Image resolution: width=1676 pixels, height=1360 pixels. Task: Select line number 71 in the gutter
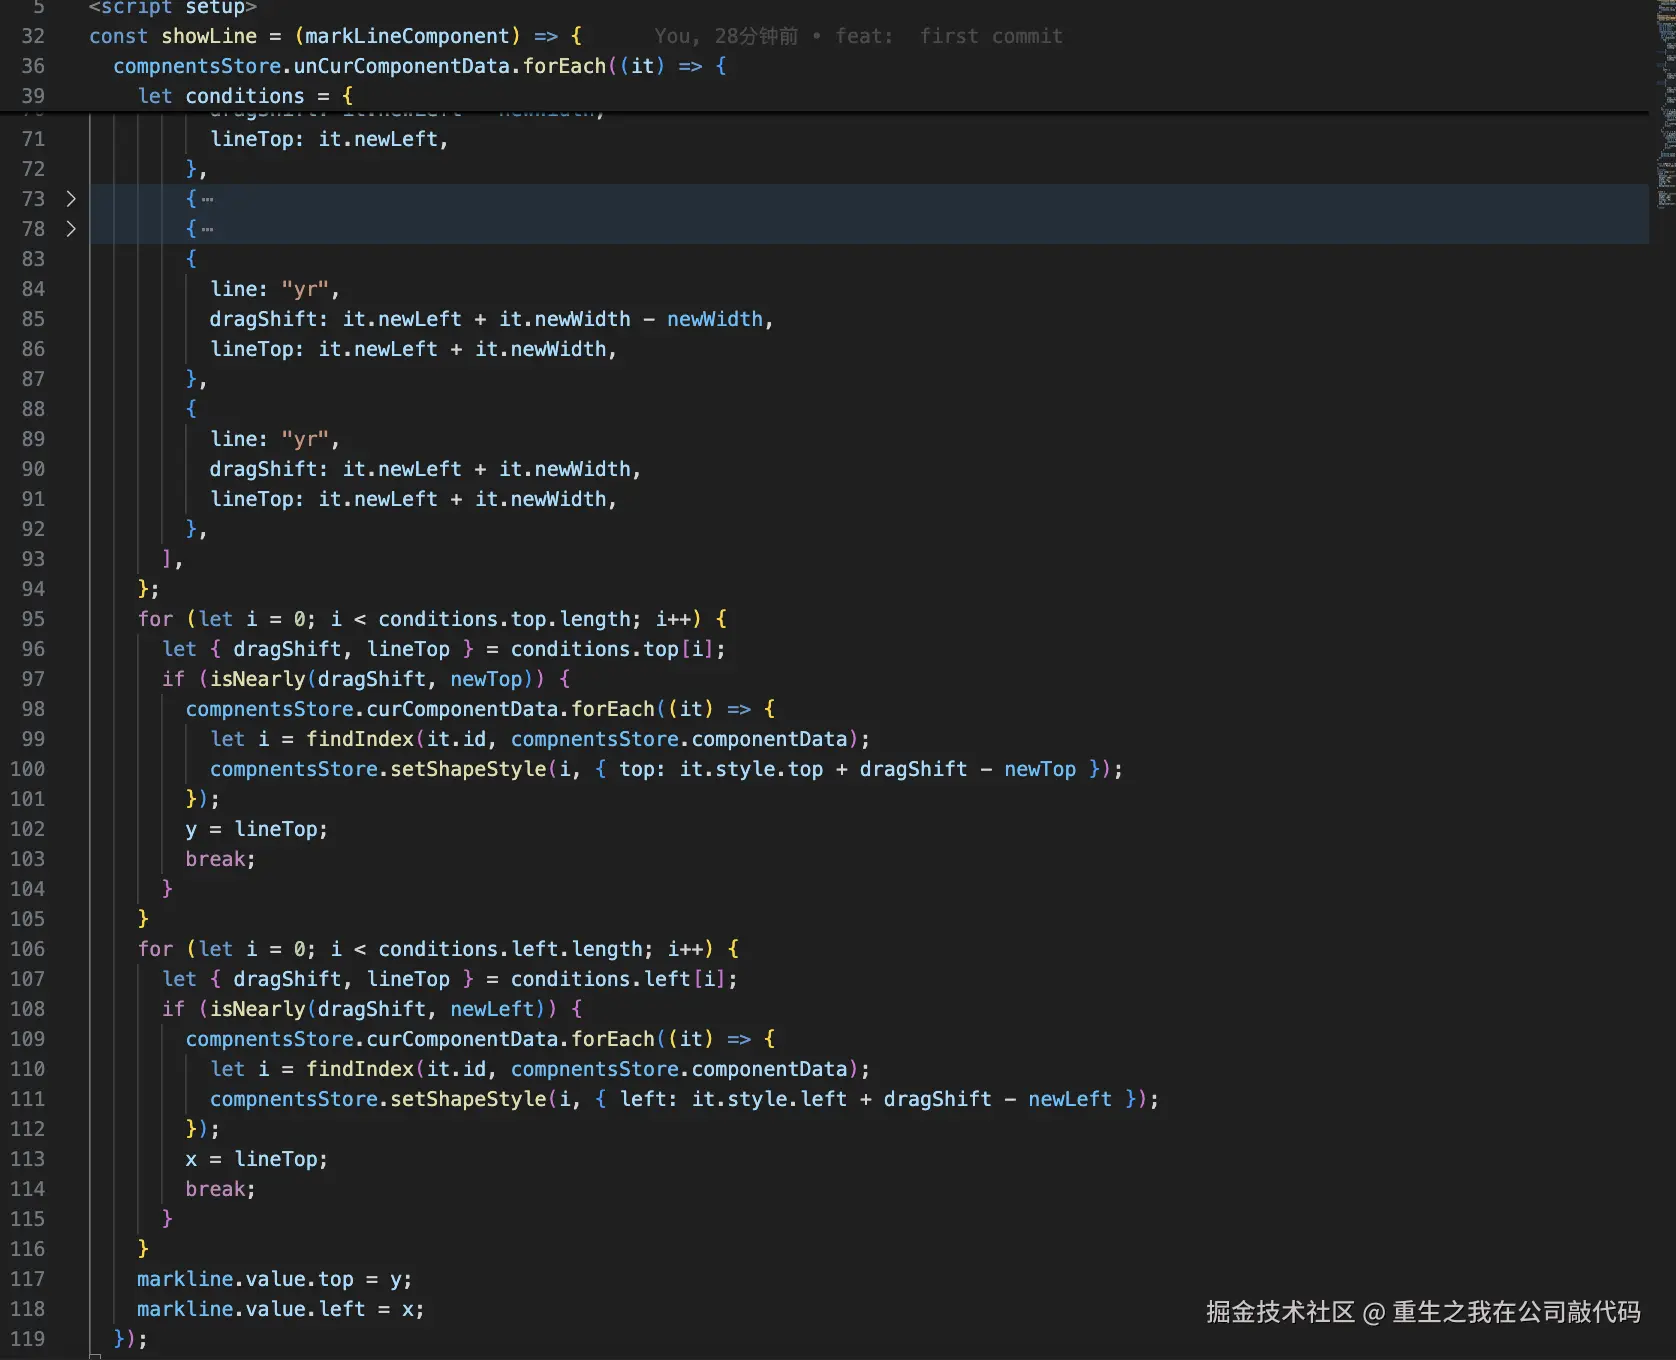[33, 139]
